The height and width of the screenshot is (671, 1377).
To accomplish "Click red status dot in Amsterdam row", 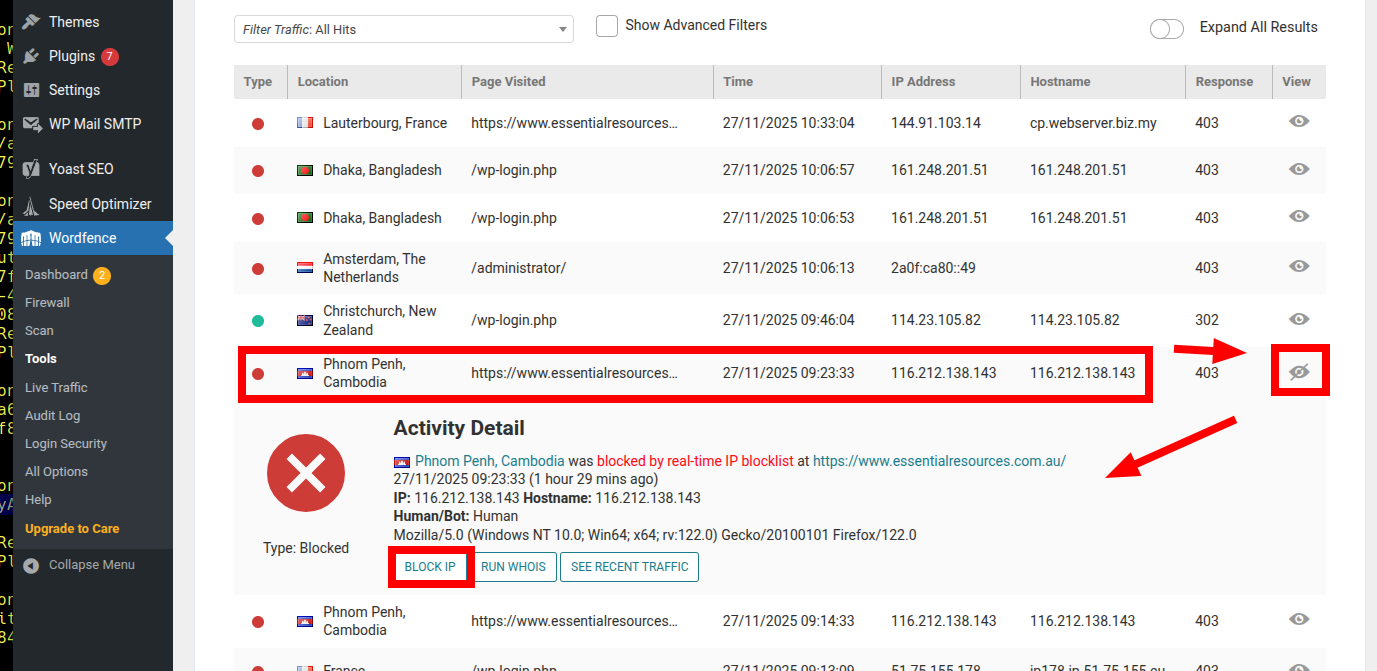I will pos(258,269).
